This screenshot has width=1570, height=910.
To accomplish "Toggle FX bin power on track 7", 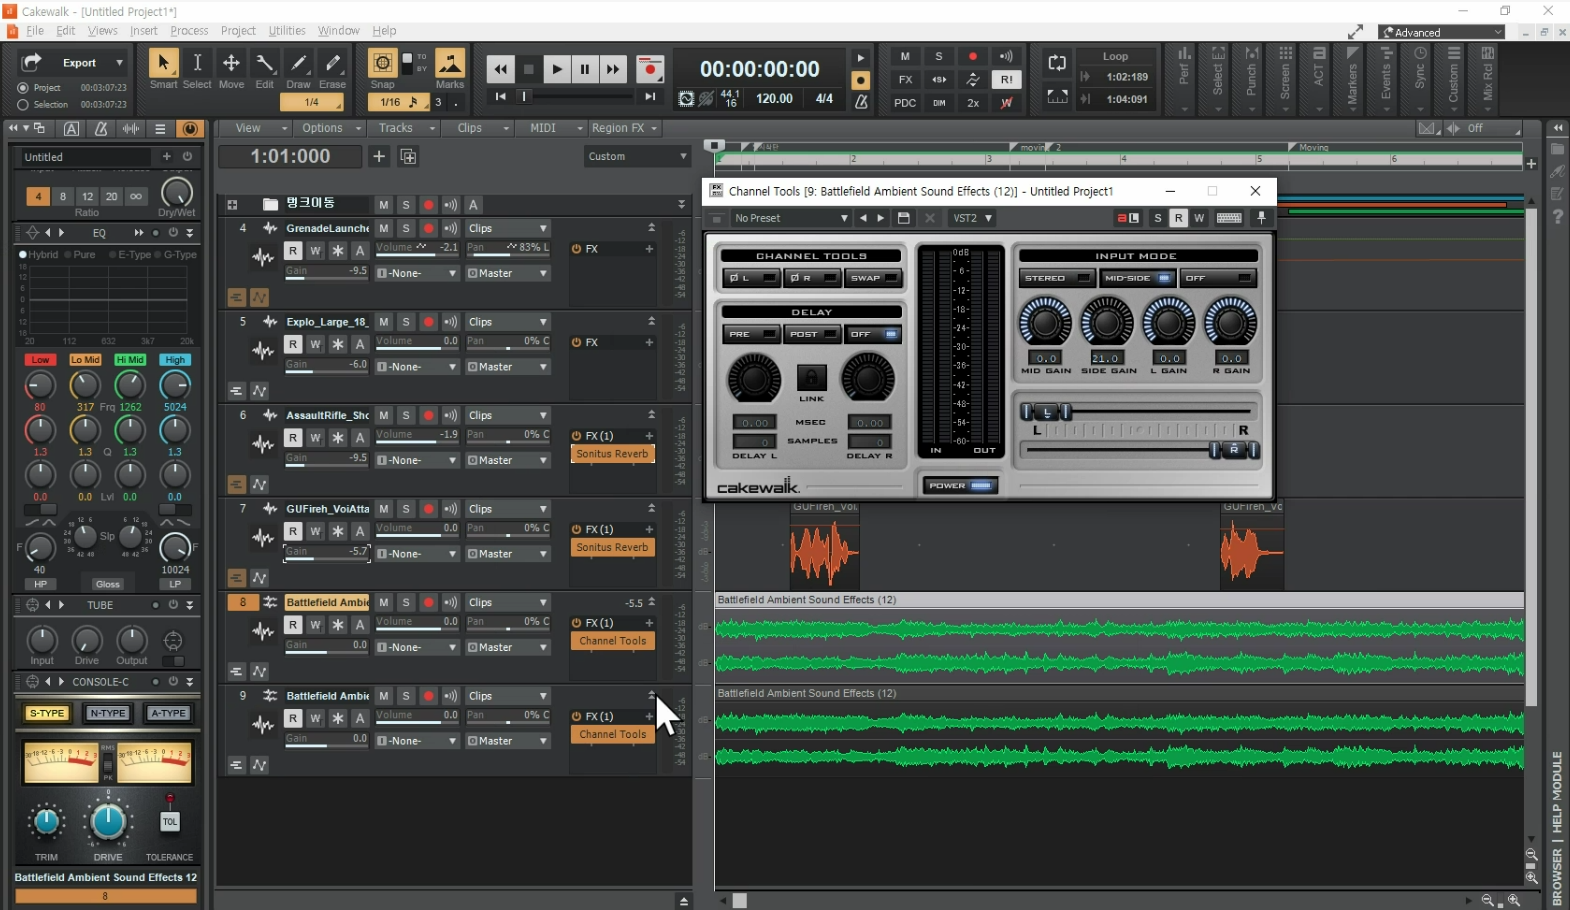I will click(577, 530).
